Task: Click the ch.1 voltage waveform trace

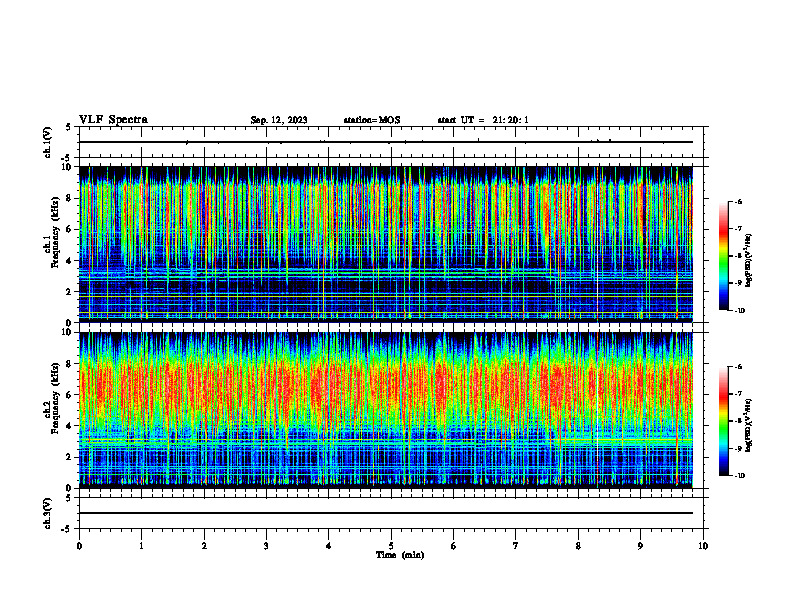Action: 386,142
